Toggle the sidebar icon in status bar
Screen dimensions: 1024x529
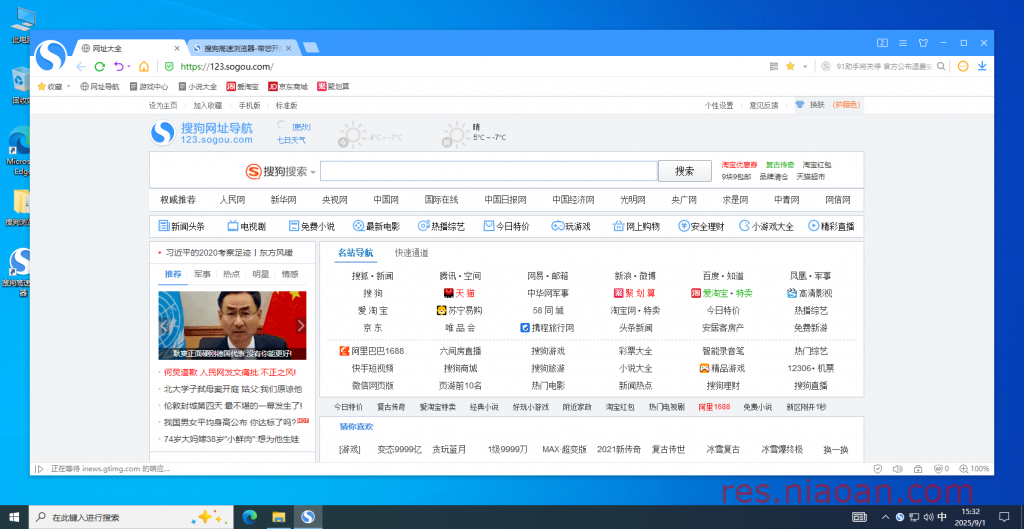point(39,468)
